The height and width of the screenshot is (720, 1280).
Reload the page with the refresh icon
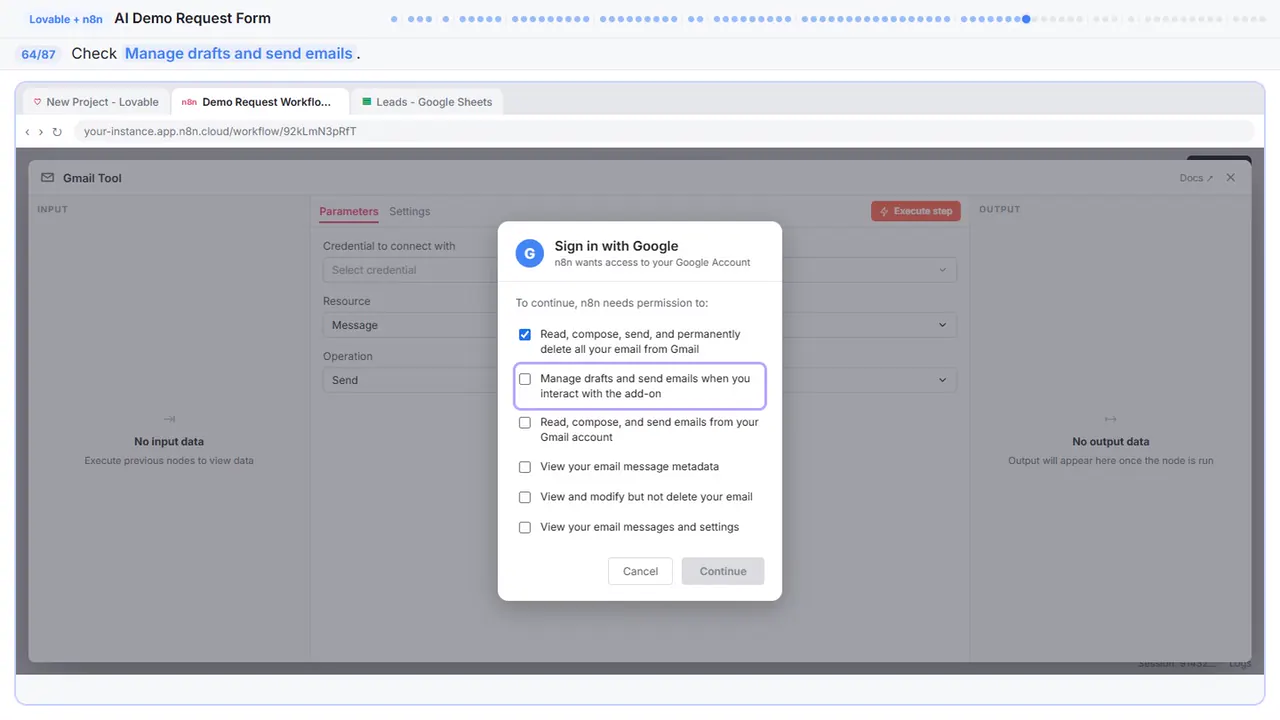coord(57,132)
